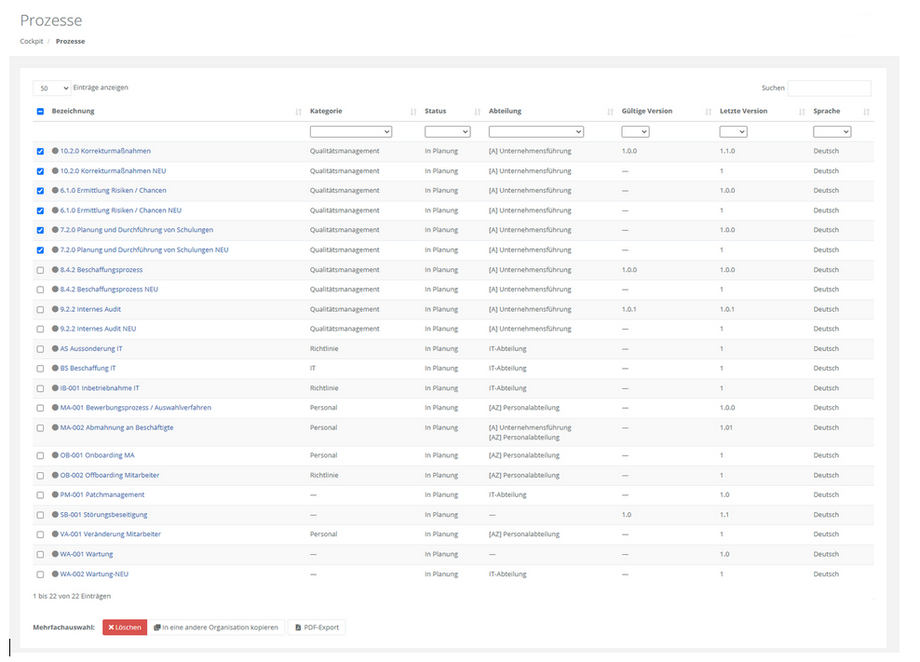The width and height of the screenshot is (920, 662).
Task: Click the red Löschen button
Action: pos(124,627)
